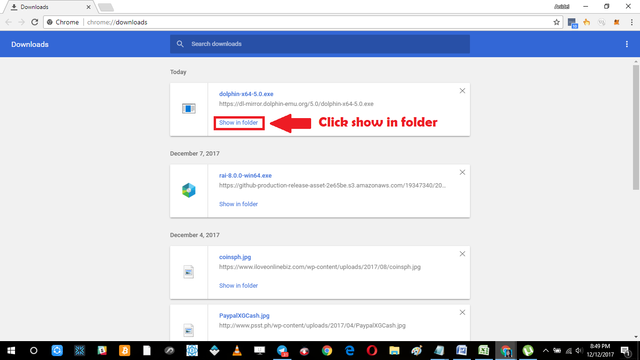
Task: Click the taskbar clock showing 8:49 PM
Action: [600, 351]
